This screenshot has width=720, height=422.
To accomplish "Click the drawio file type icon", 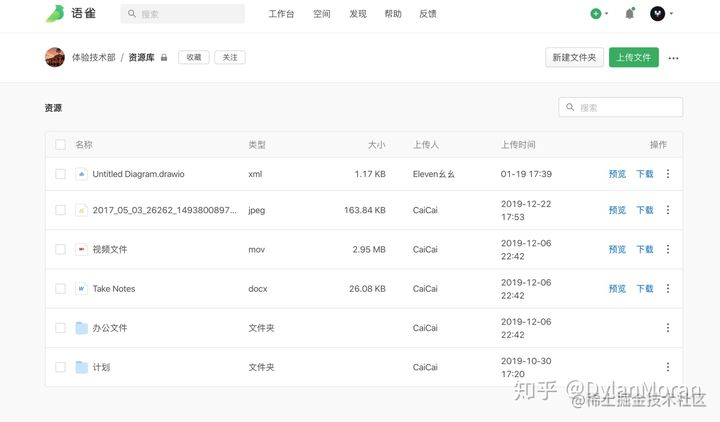I will pos(81,174).
